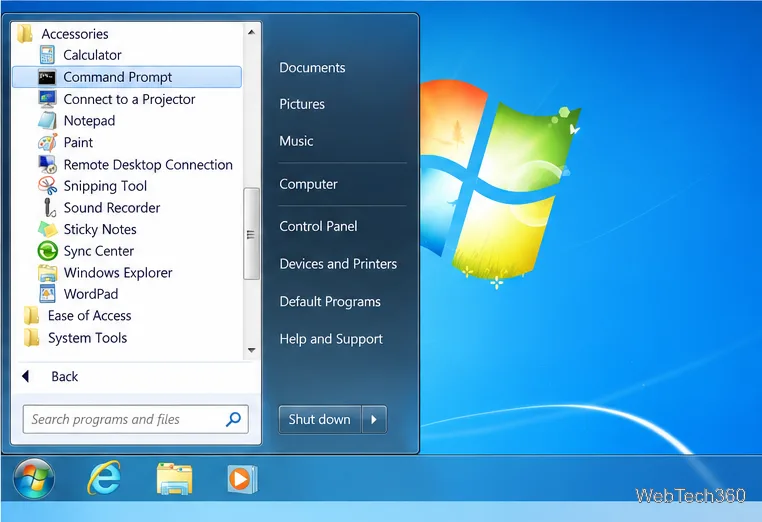Open Computer from the Start menu
The width and height of the screenshot is (762, 522).
pyautogui.click(x=308, y=184)
